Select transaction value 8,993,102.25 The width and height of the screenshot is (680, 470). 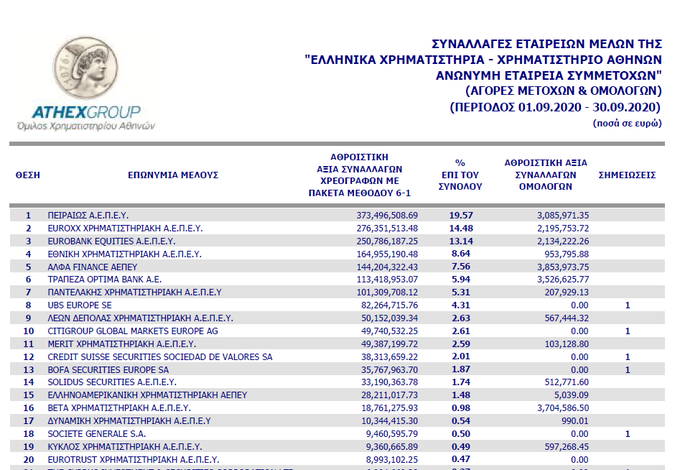tap(392, 460)
